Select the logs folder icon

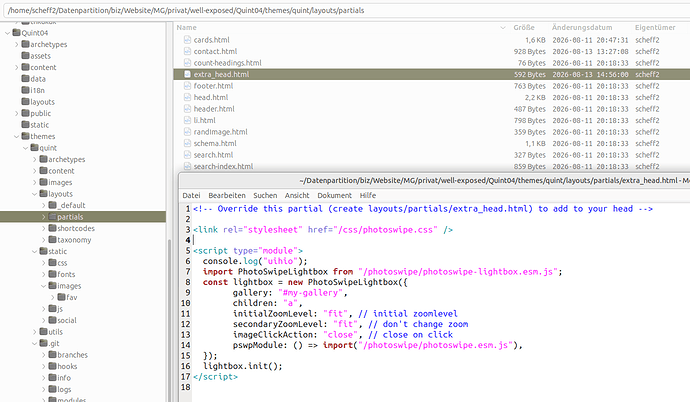52,389
